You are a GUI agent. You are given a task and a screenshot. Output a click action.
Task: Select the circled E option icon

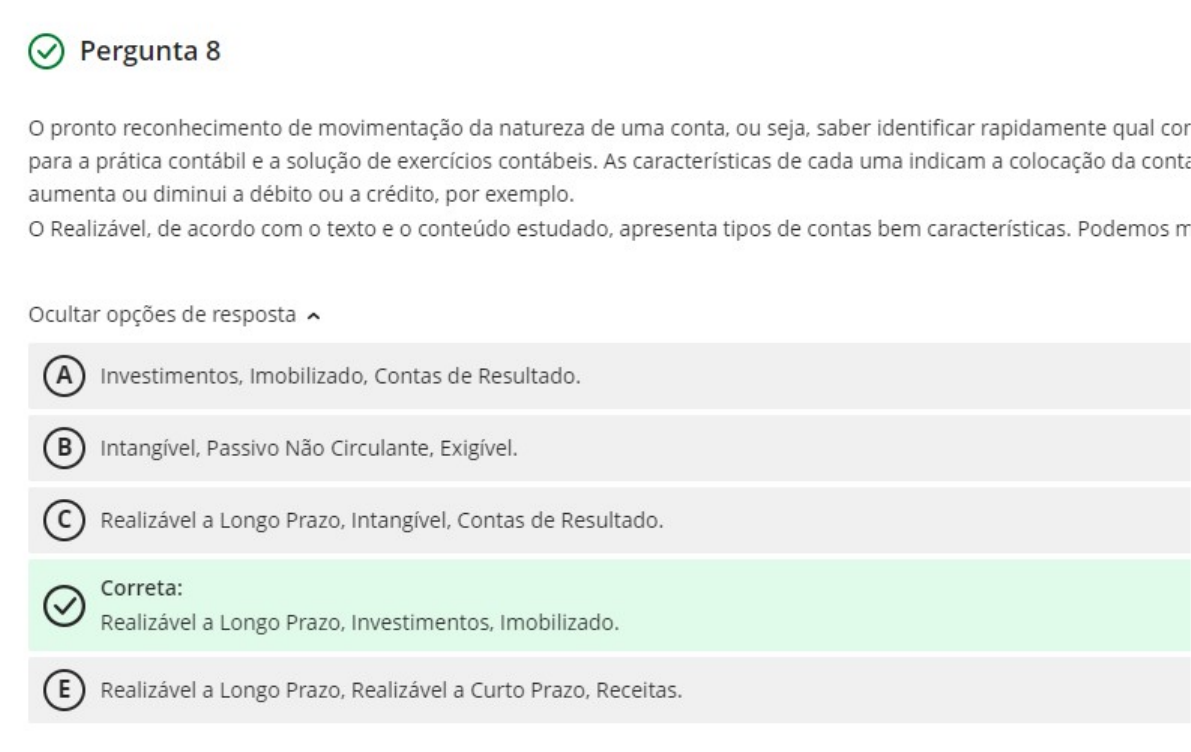pos(63,690)
